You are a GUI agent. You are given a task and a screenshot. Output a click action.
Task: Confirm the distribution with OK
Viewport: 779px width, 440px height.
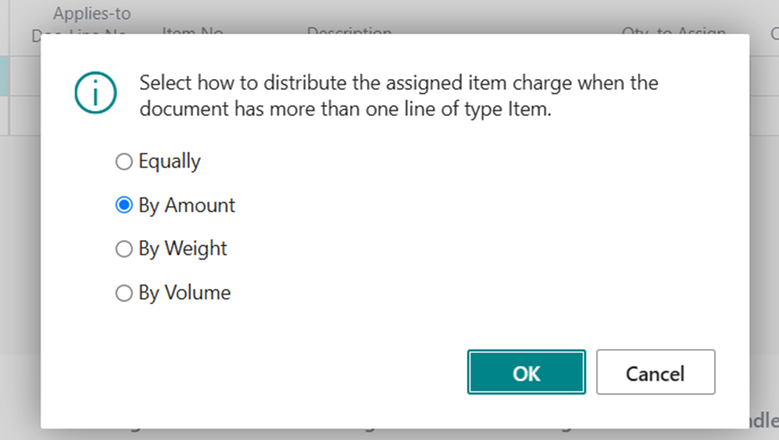click(x=526, y=372)
